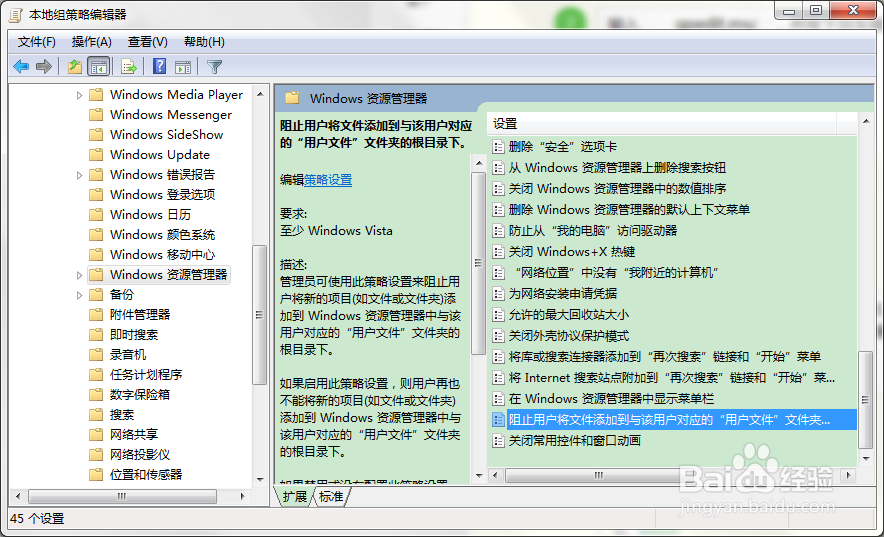Switch to the 扩展 tab
Image resolution: width=884 pixels, height=537 pixels.
294,496
